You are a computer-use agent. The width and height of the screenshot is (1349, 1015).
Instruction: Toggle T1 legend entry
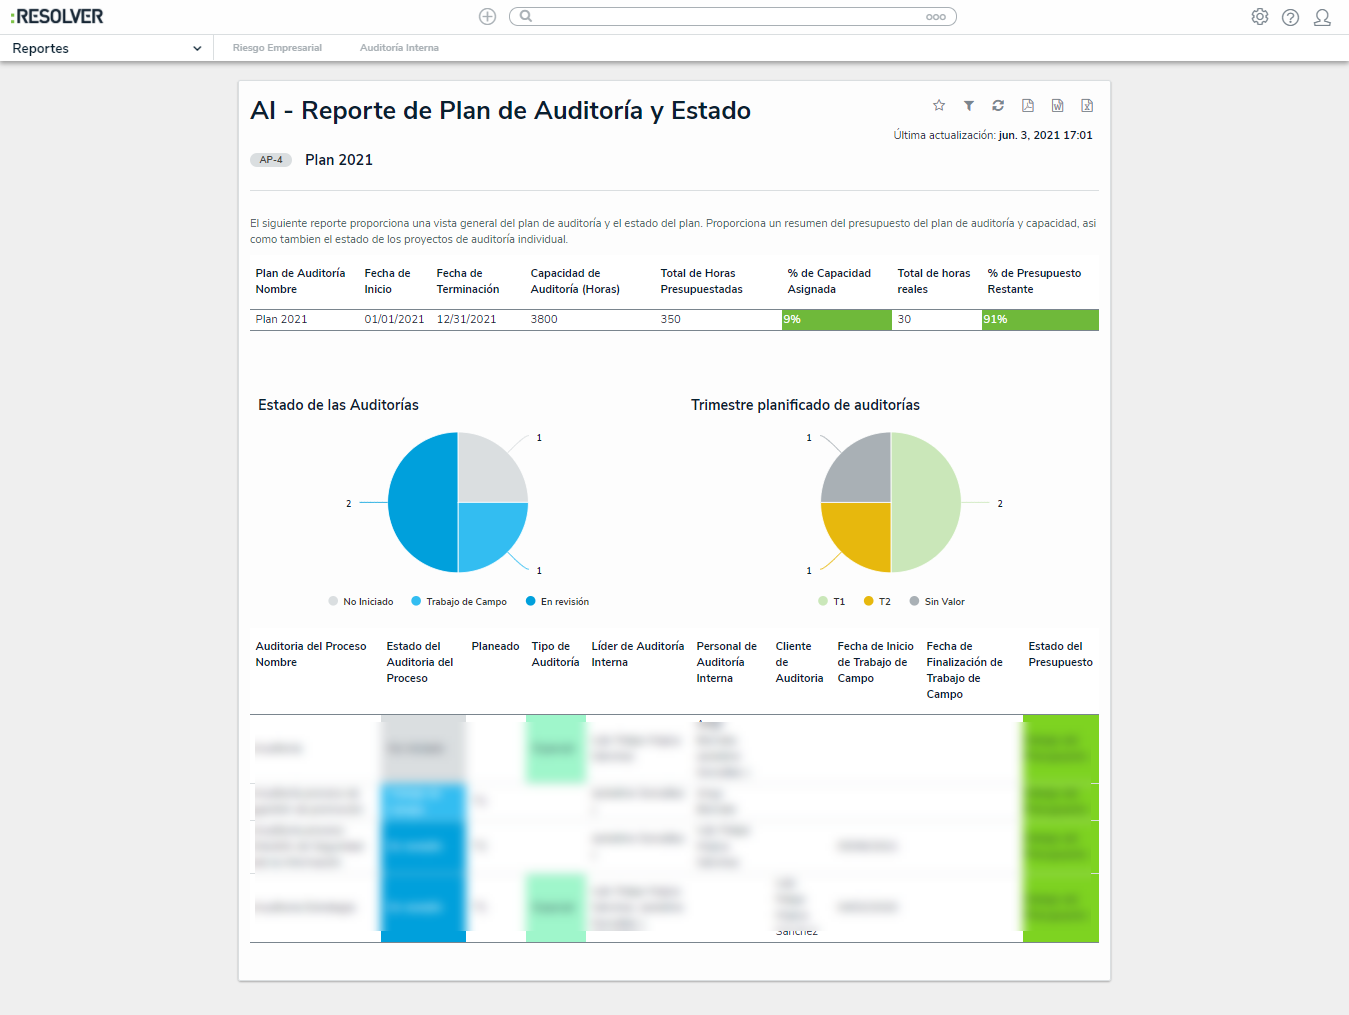coord(832,602)
